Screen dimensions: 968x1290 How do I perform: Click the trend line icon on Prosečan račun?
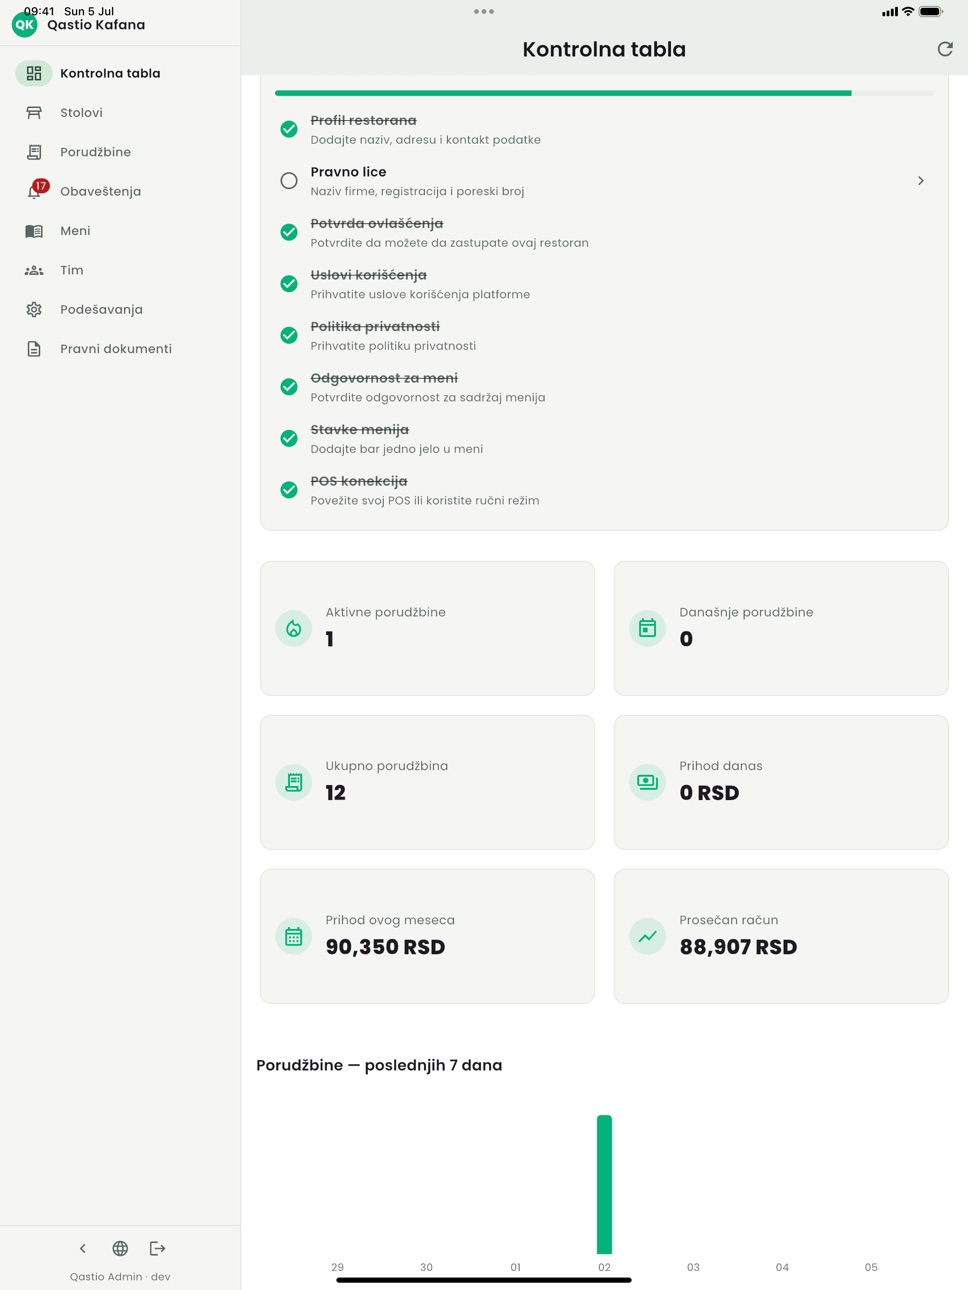[648, 936]
